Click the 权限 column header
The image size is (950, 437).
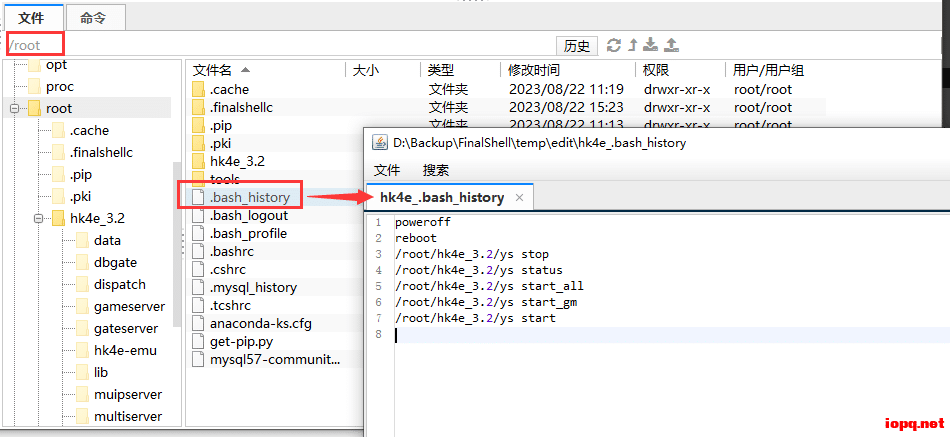click(656, 70)
